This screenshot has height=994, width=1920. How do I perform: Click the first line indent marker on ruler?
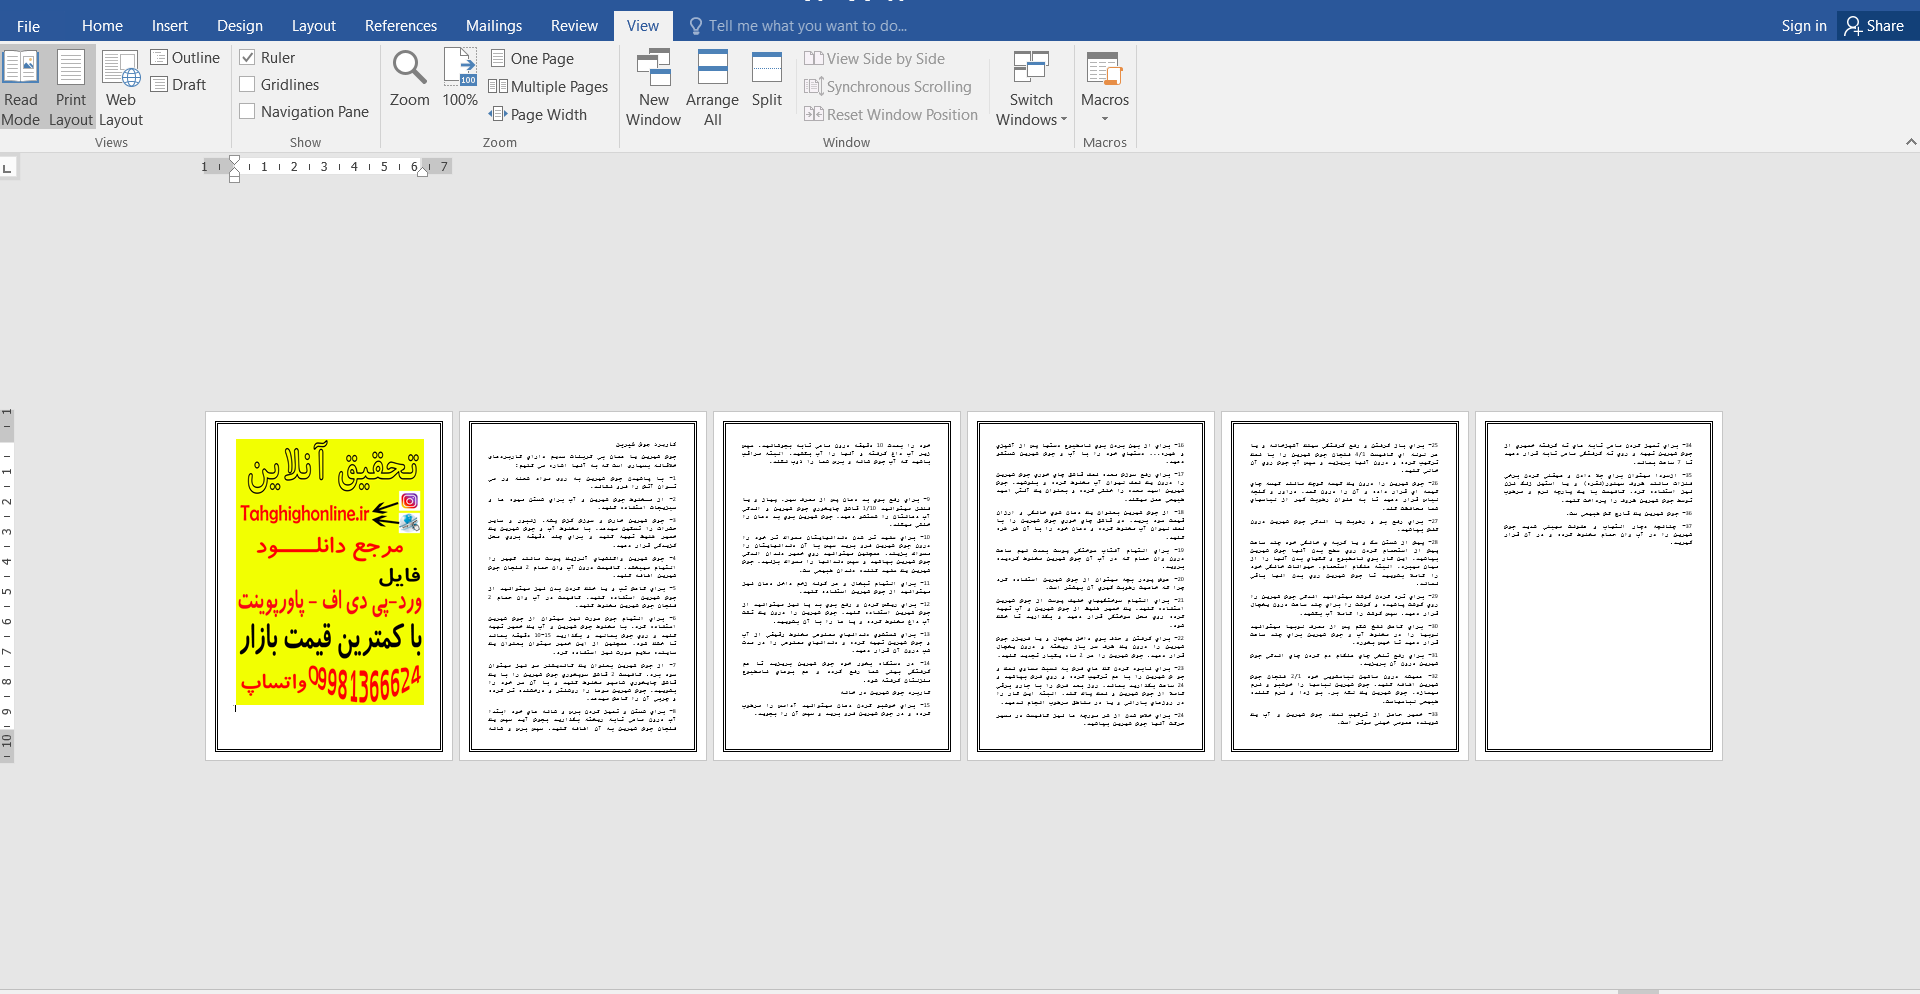[235, 161]
